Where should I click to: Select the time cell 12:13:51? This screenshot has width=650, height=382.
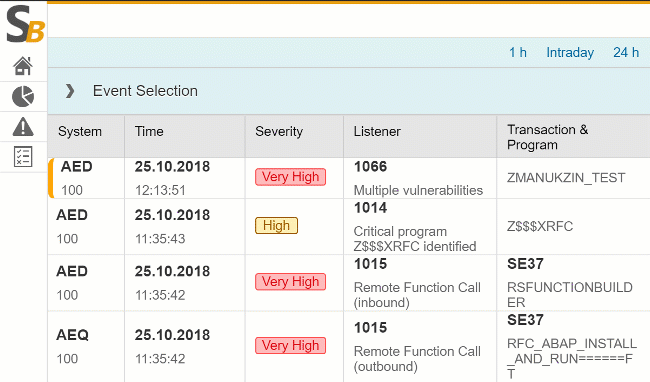click(x=185, y=178)
